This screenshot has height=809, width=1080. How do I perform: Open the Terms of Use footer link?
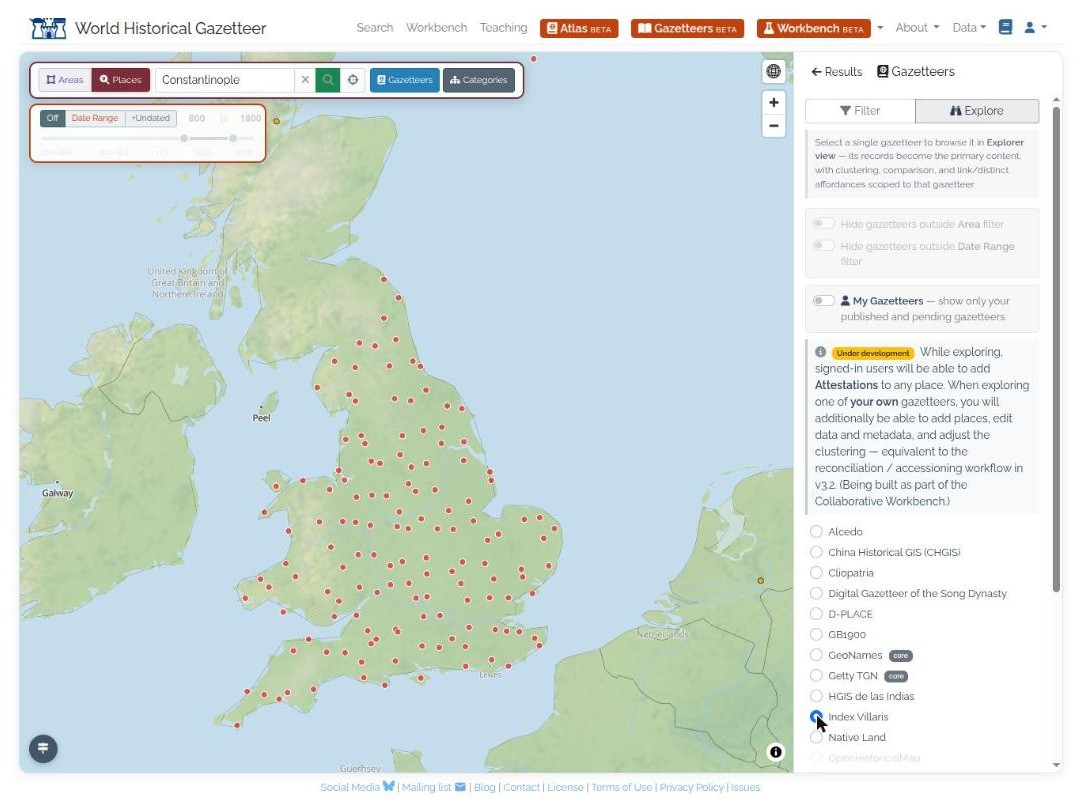621,787
